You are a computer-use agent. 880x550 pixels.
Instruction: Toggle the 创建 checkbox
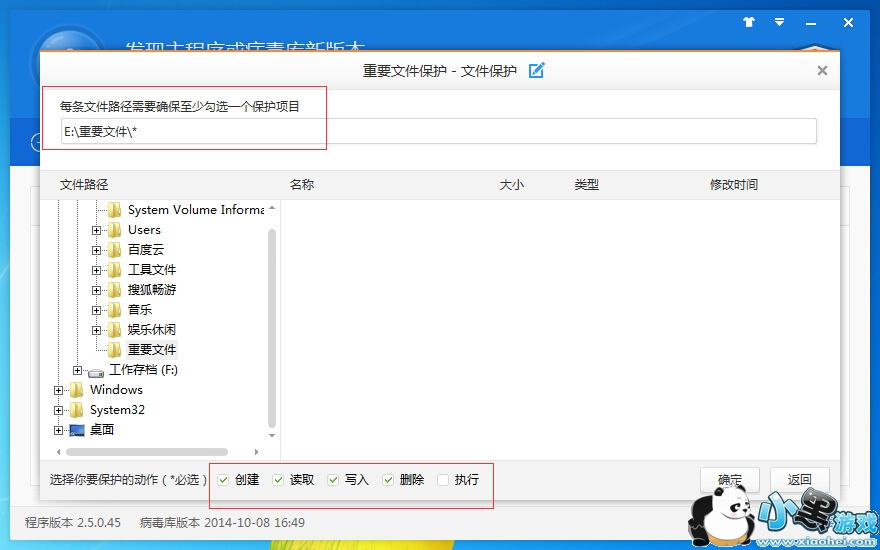coord(224,480)
